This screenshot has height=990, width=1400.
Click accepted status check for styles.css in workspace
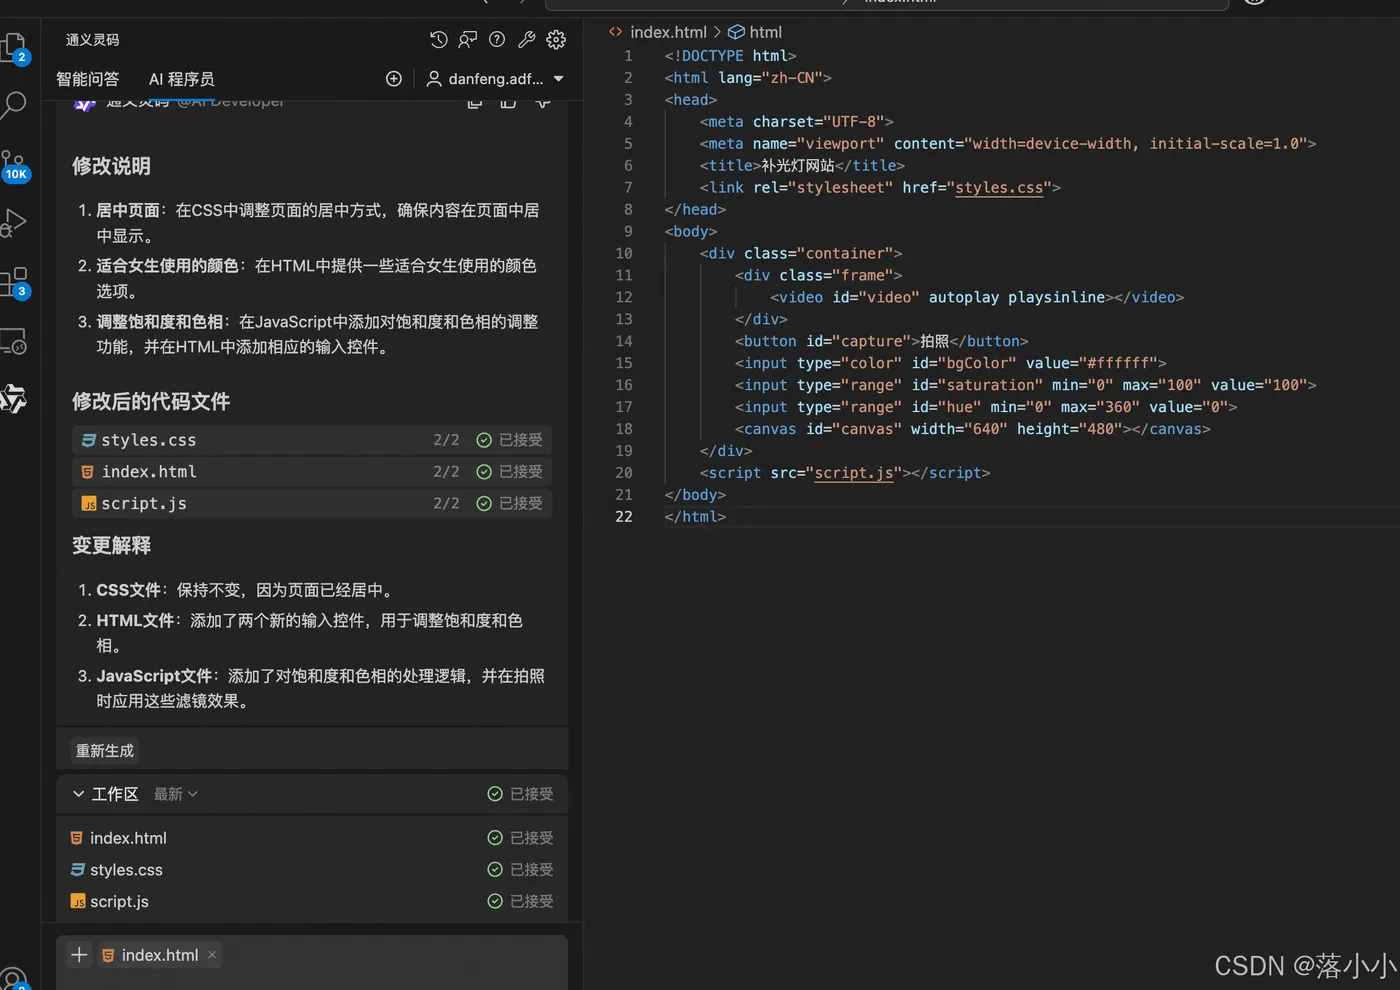coord(495,870)
